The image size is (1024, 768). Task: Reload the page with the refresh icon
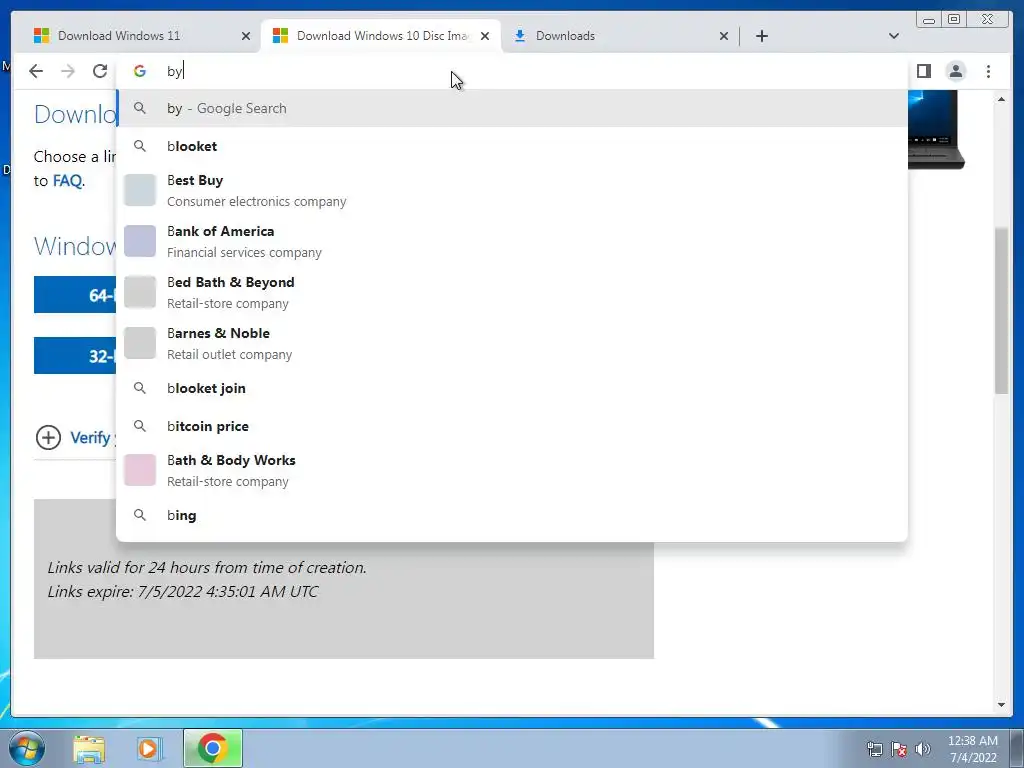[100, 71]
